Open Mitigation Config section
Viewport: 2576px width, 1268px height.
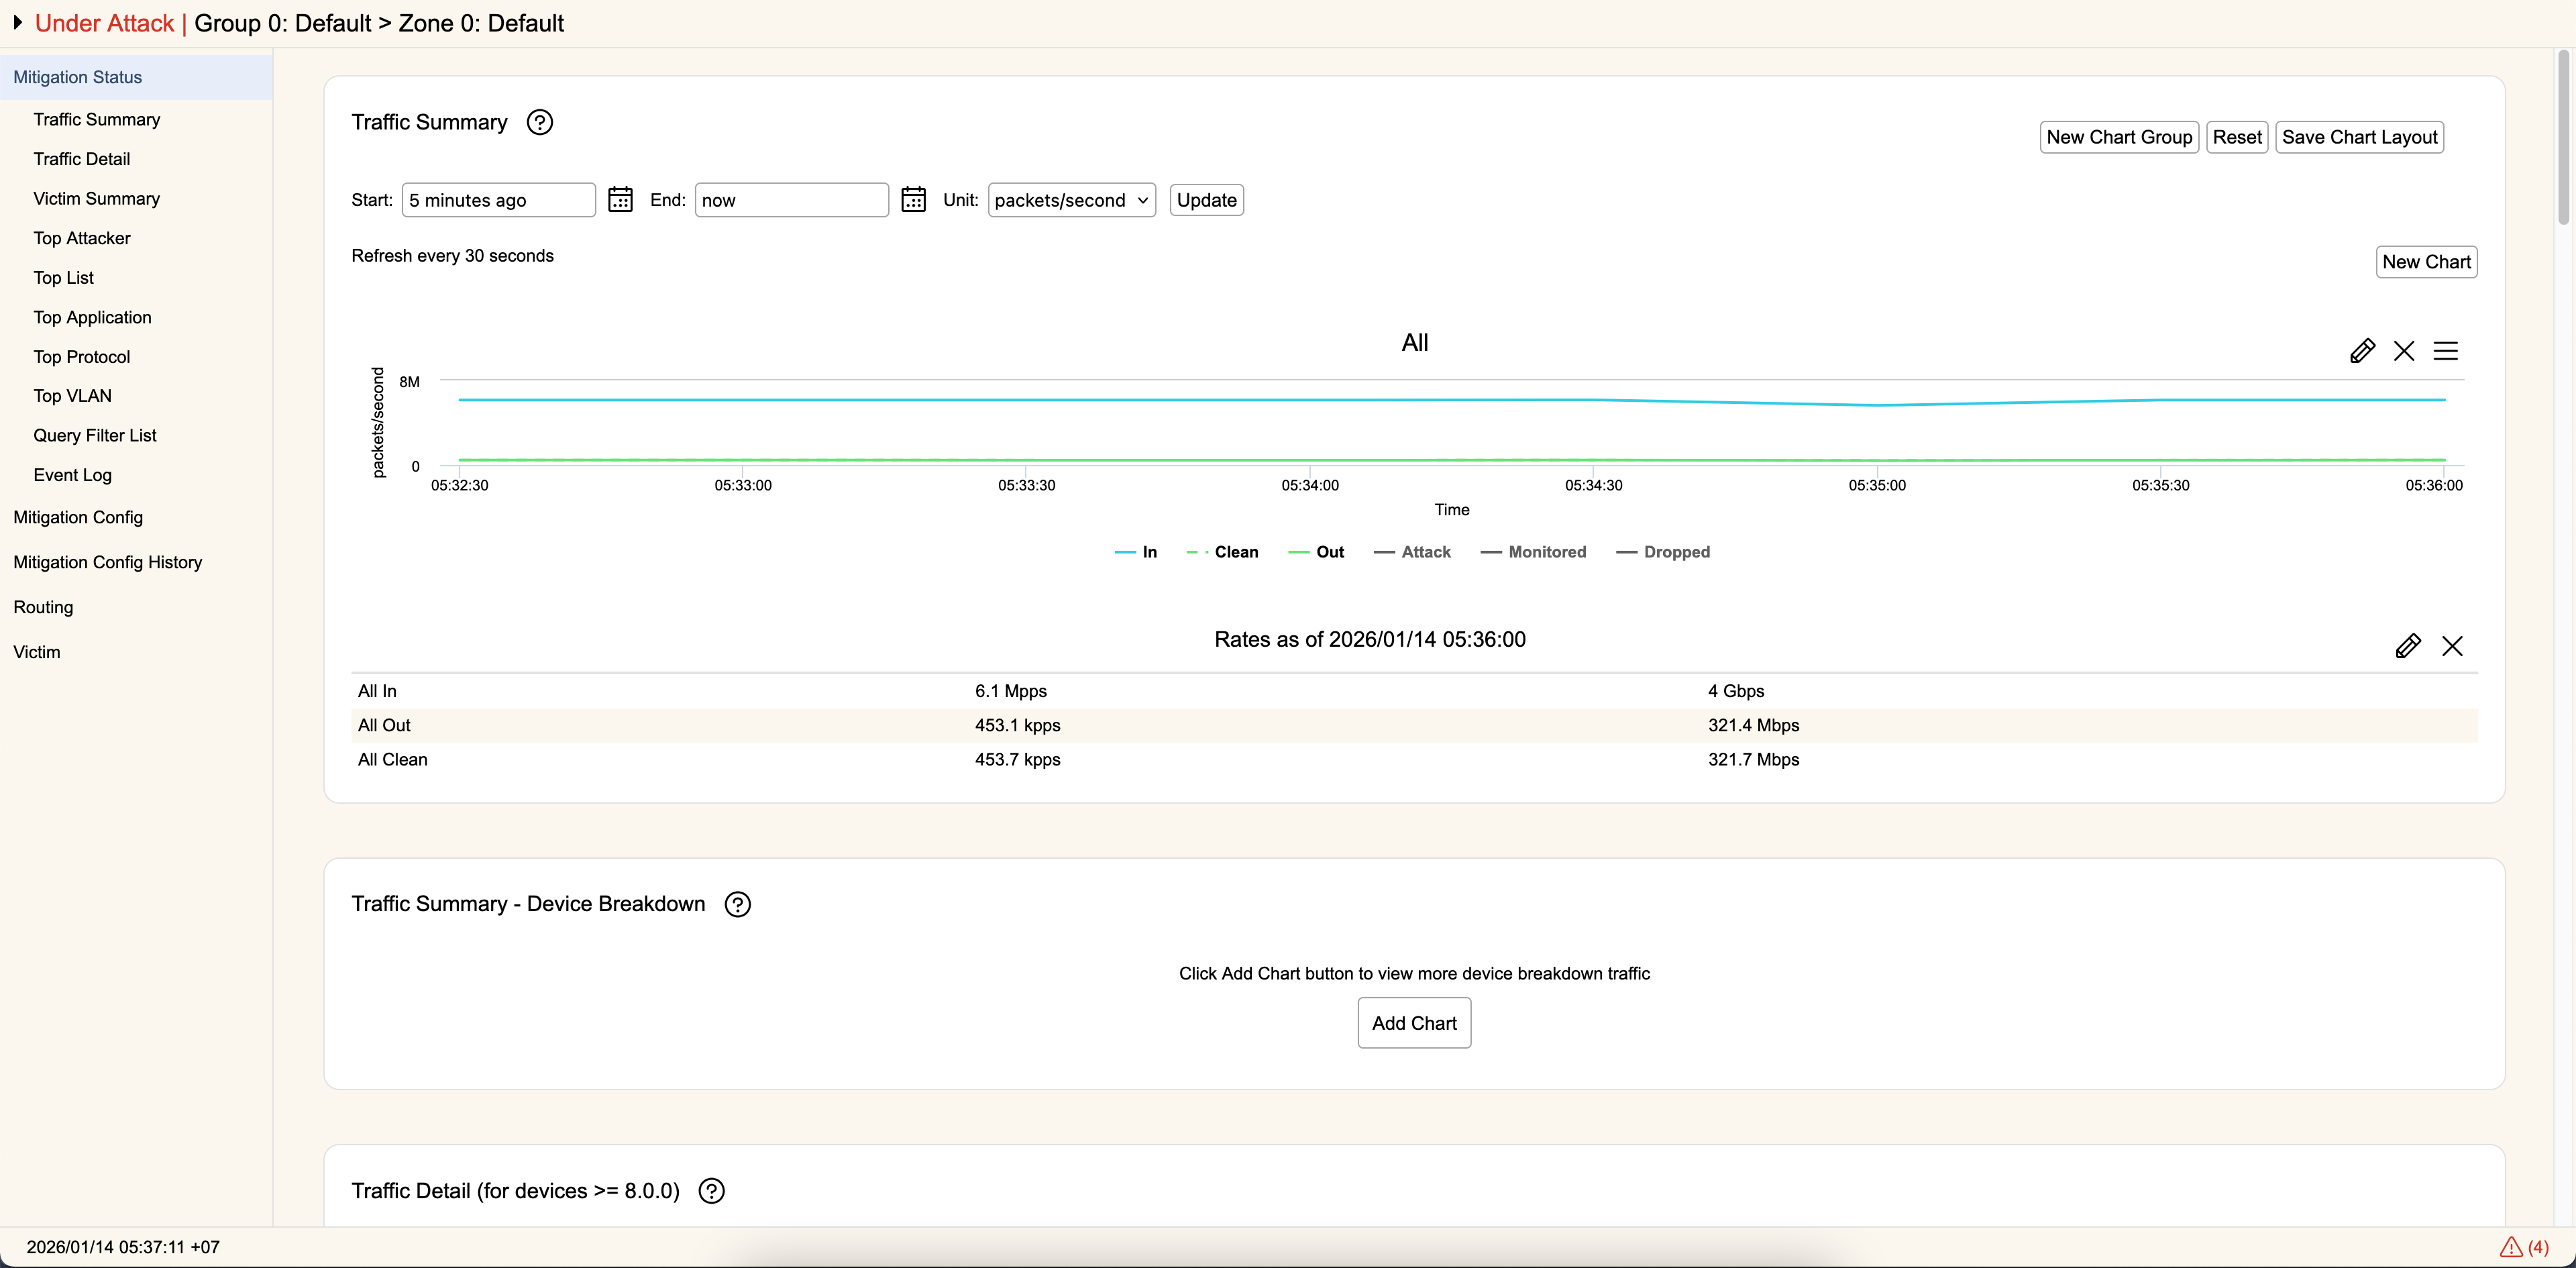coord(78,517)
